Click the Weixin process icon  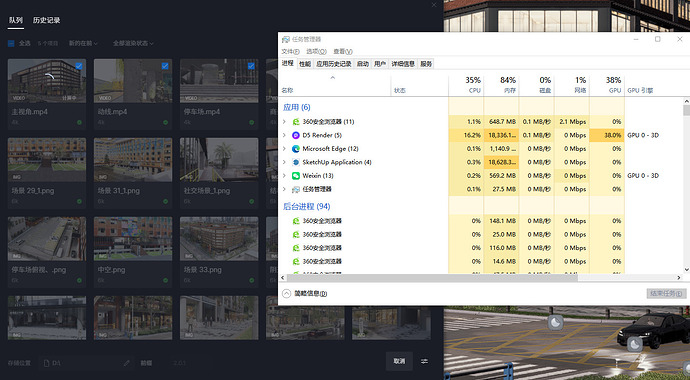coord(296,175)
